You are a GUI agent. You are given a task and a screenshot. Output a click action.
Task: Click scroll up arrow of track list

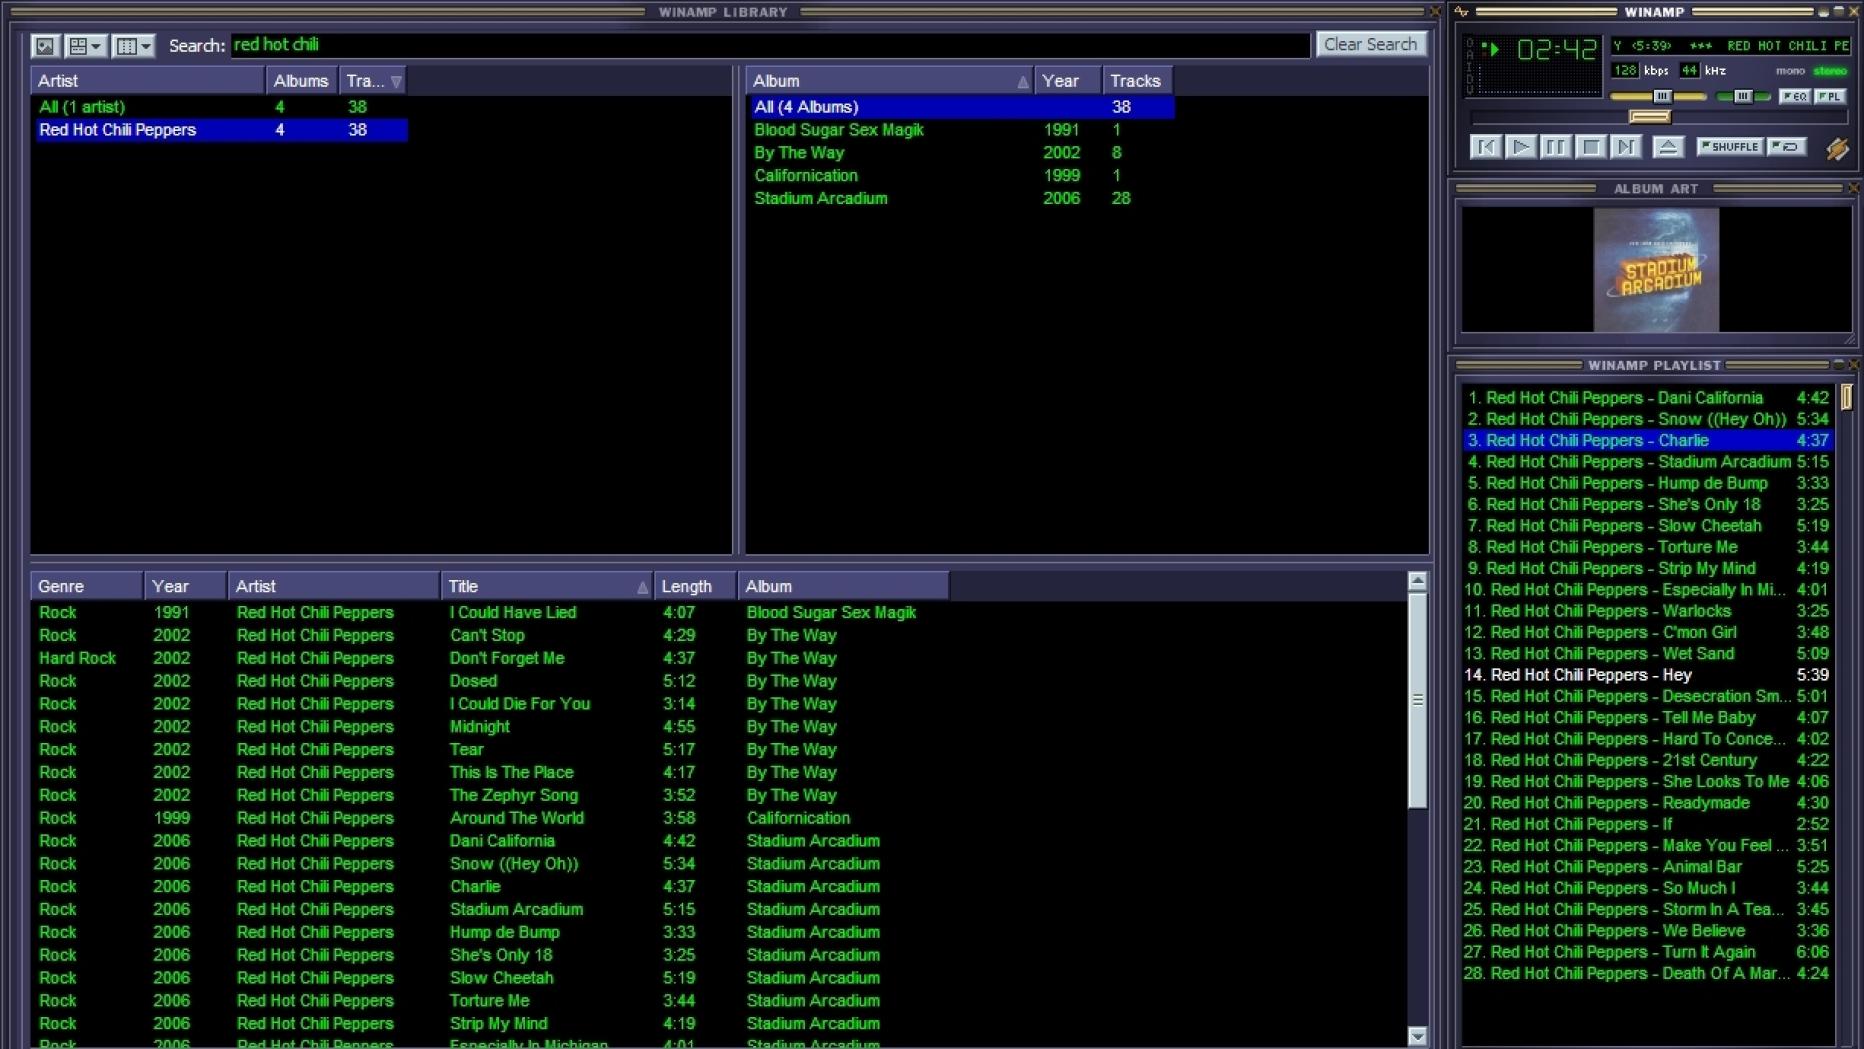1417,581
